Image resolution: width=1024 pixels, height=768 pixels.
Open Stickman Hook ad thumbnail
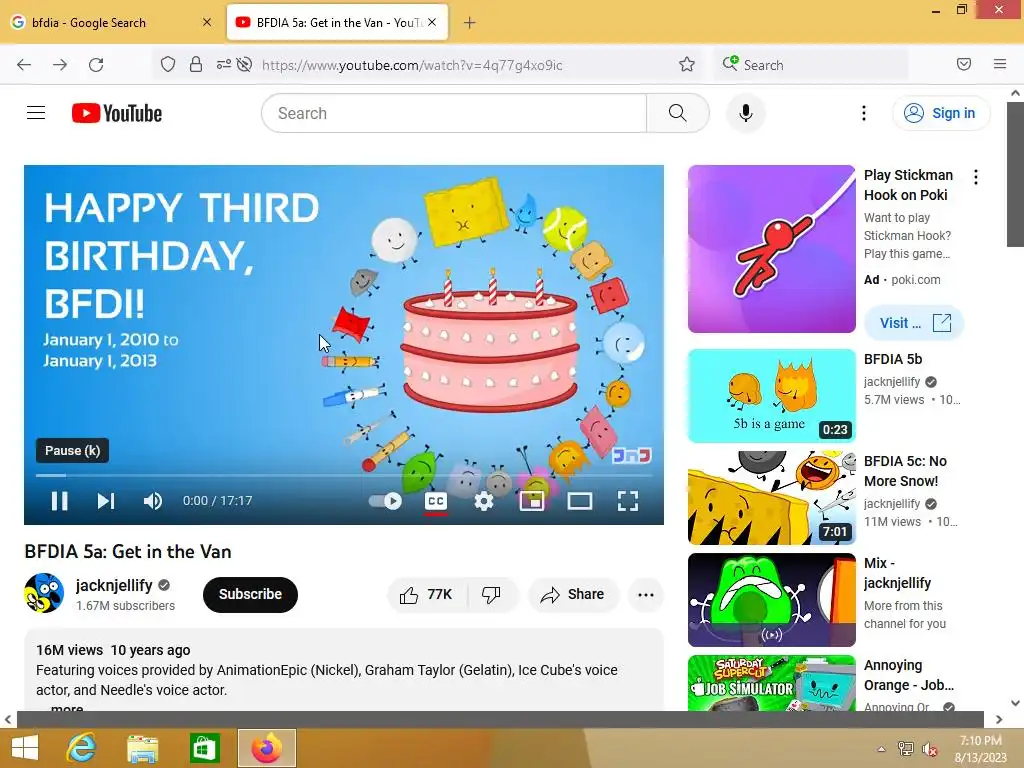[771, 249]
